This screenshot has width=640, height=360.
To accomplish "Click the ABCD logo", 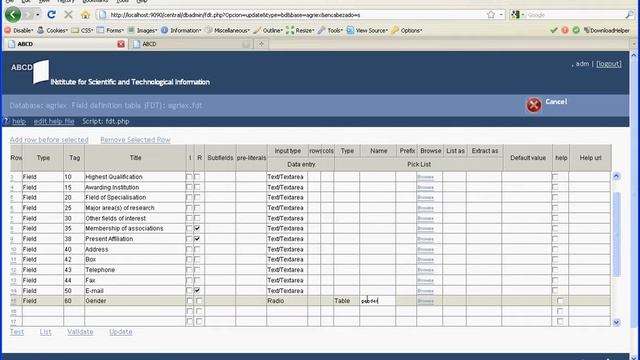I will (30, 71).
